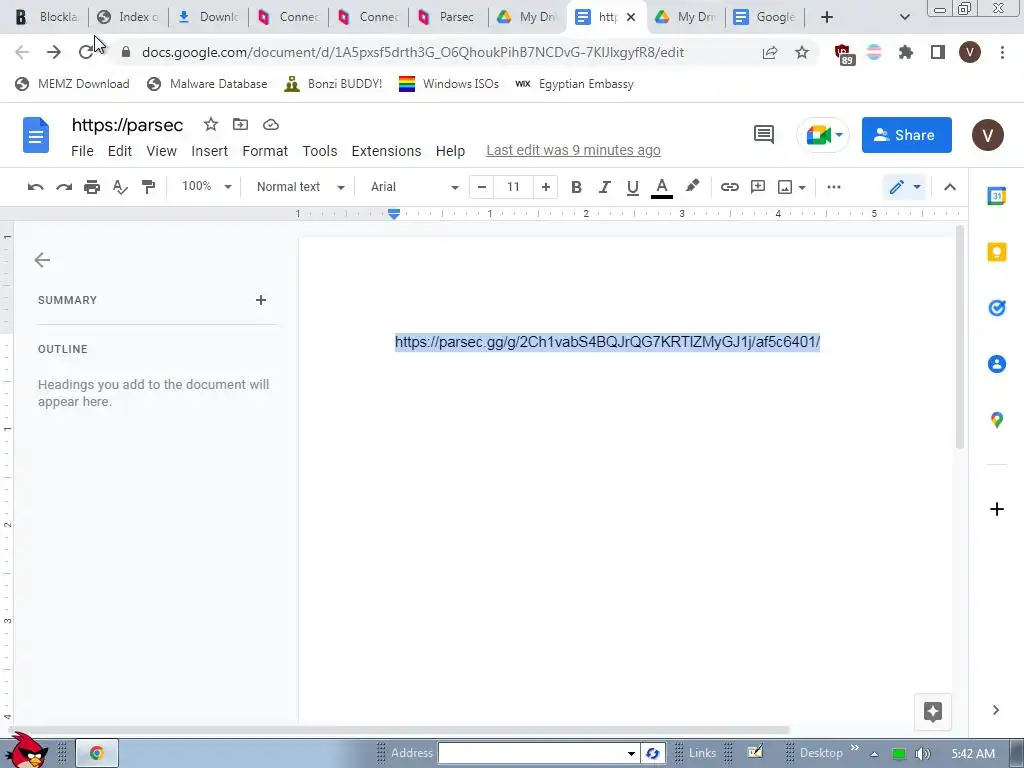
Task: Click the Move document folder icon
Action: [x=240, y=124]
